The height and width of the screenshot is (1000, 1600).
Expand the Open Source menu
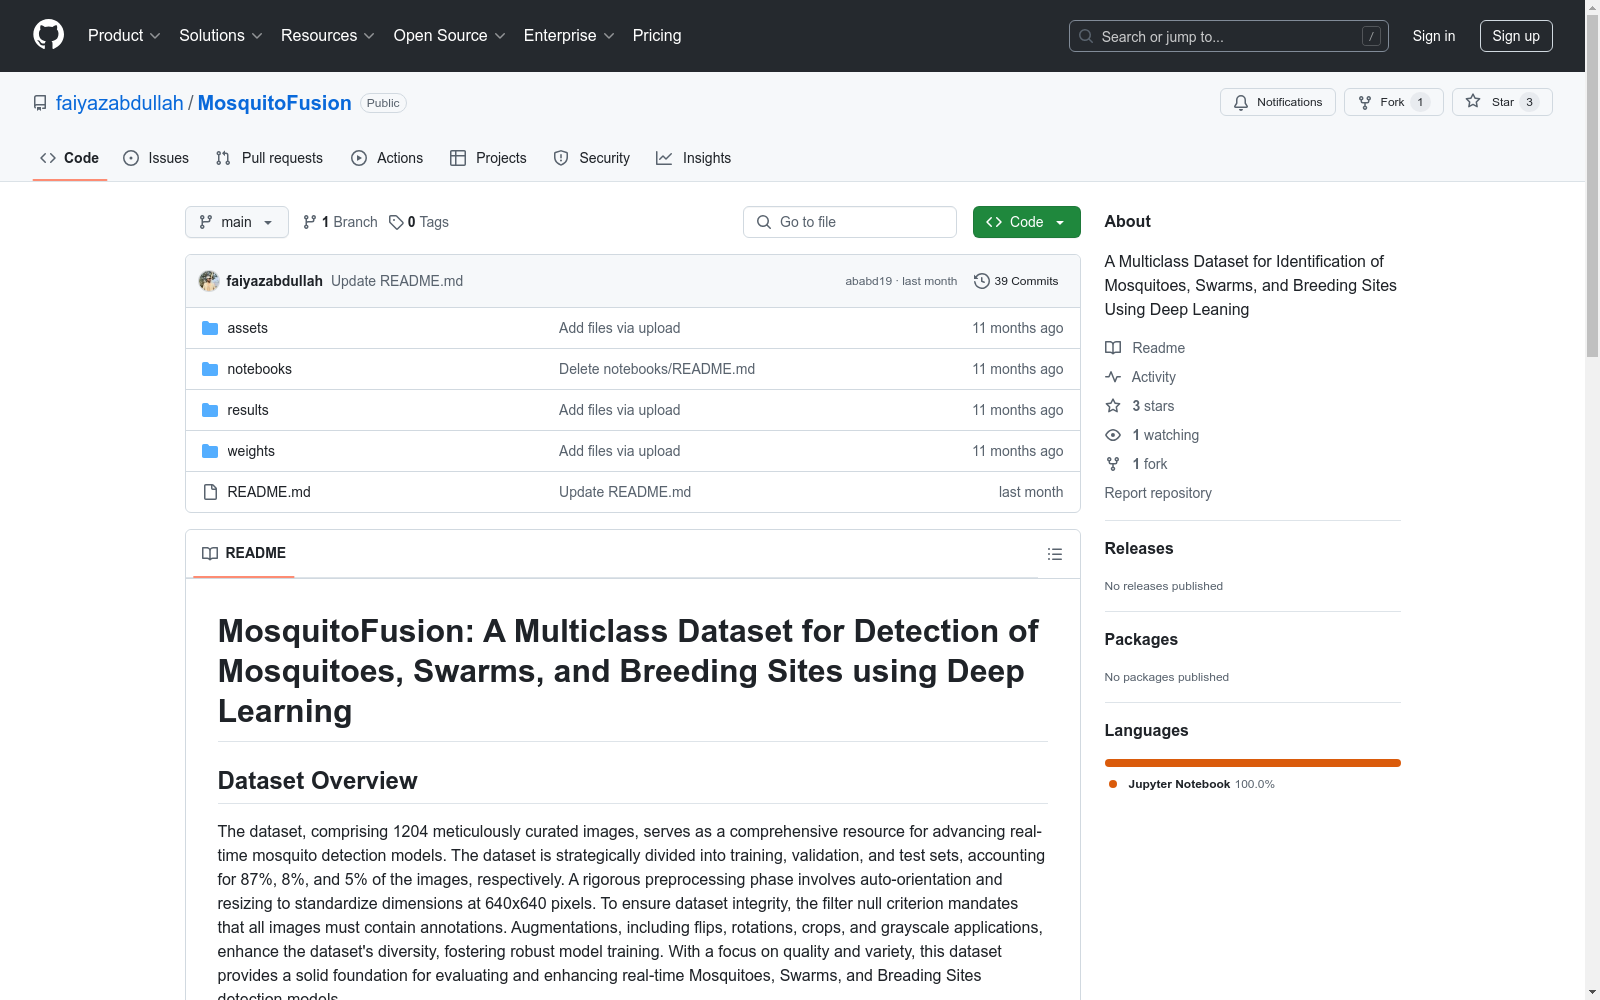(450, 35)
